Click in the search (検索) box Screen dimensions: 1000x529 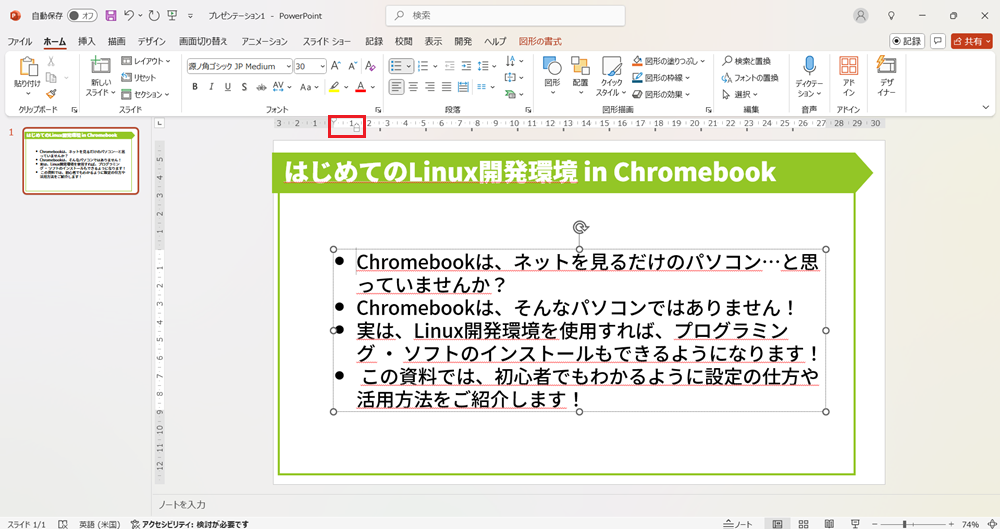[505, 15]
